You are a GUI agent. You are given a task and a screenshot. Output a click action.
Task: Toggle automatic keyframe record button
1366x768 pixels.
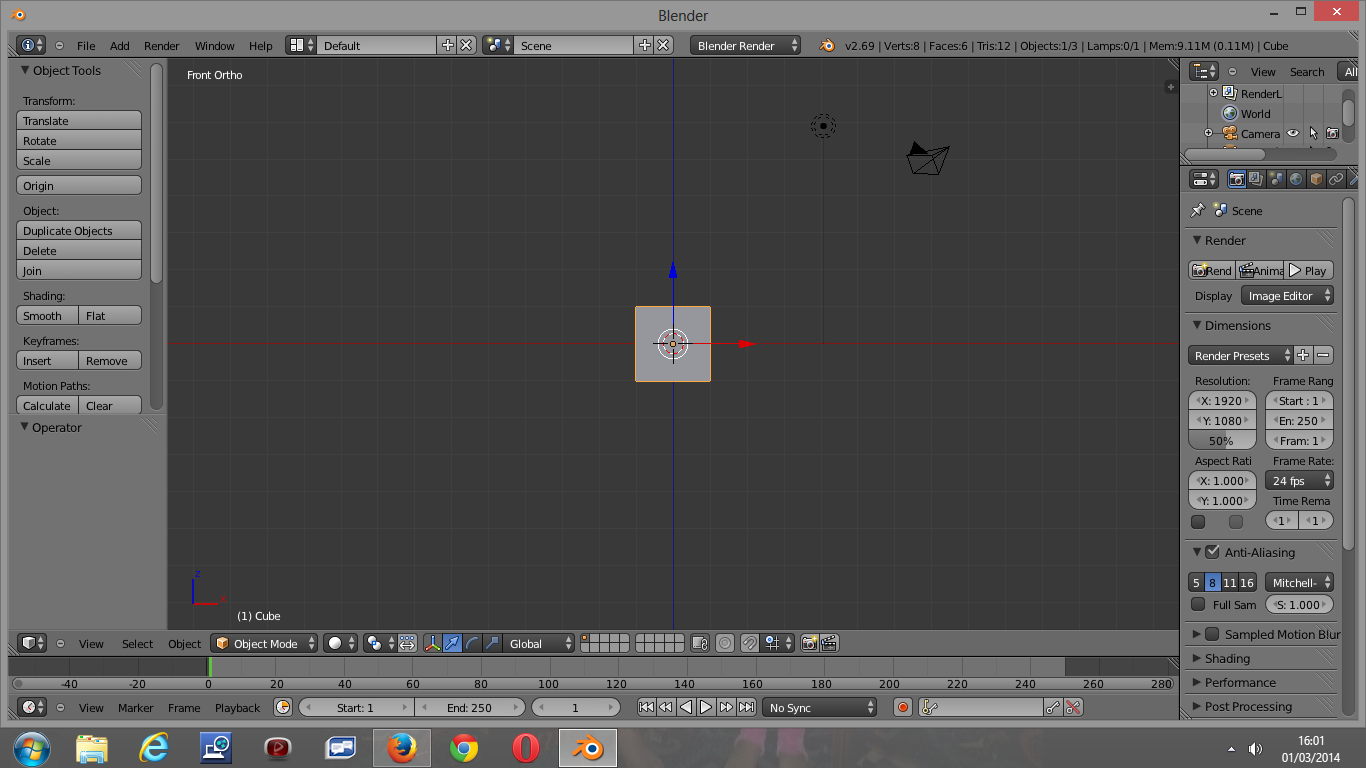pos(903,707)
